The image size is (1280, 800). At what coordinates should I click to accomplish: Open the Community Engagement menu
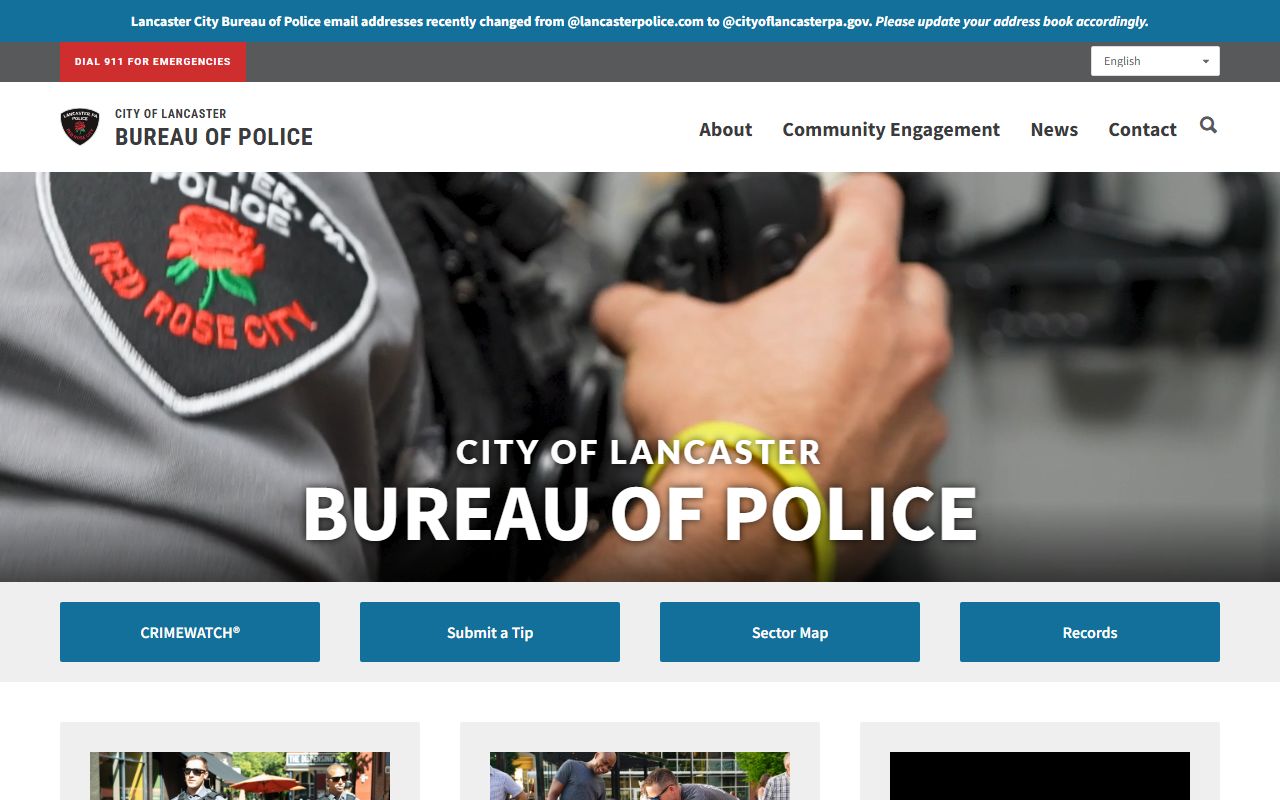tap(891, 129)
